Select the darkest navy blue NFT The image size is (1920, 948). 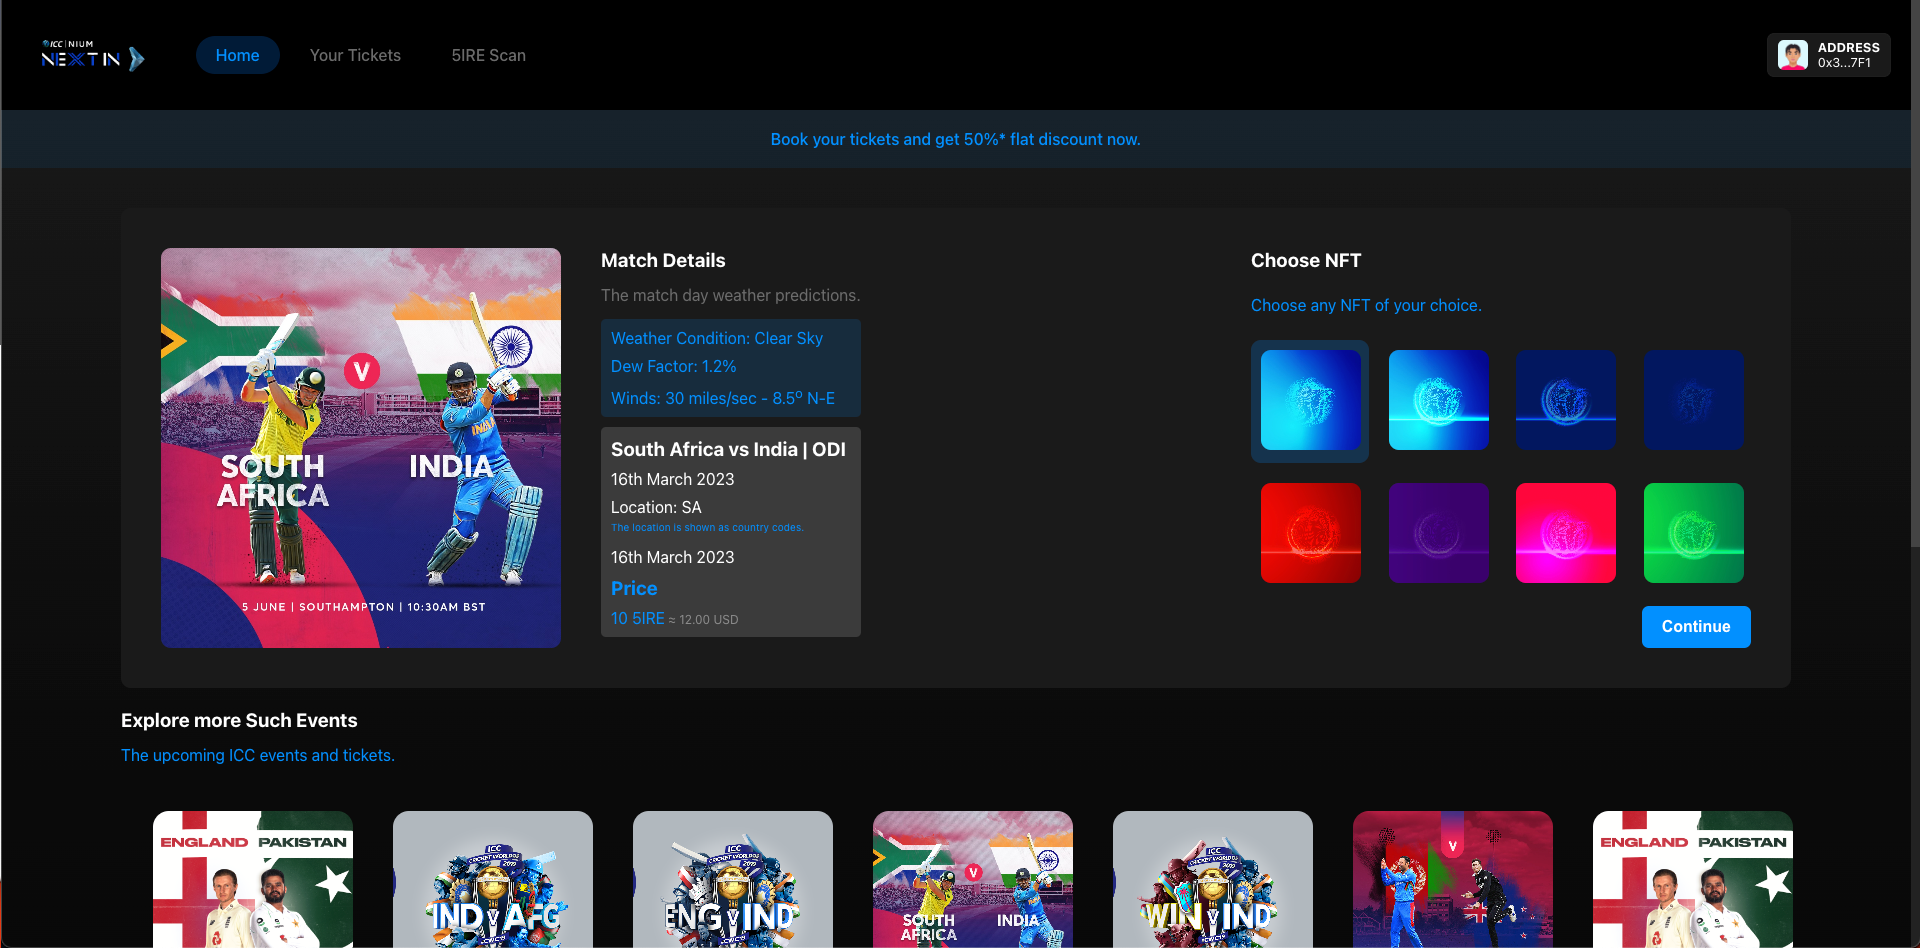point(1694,400)
